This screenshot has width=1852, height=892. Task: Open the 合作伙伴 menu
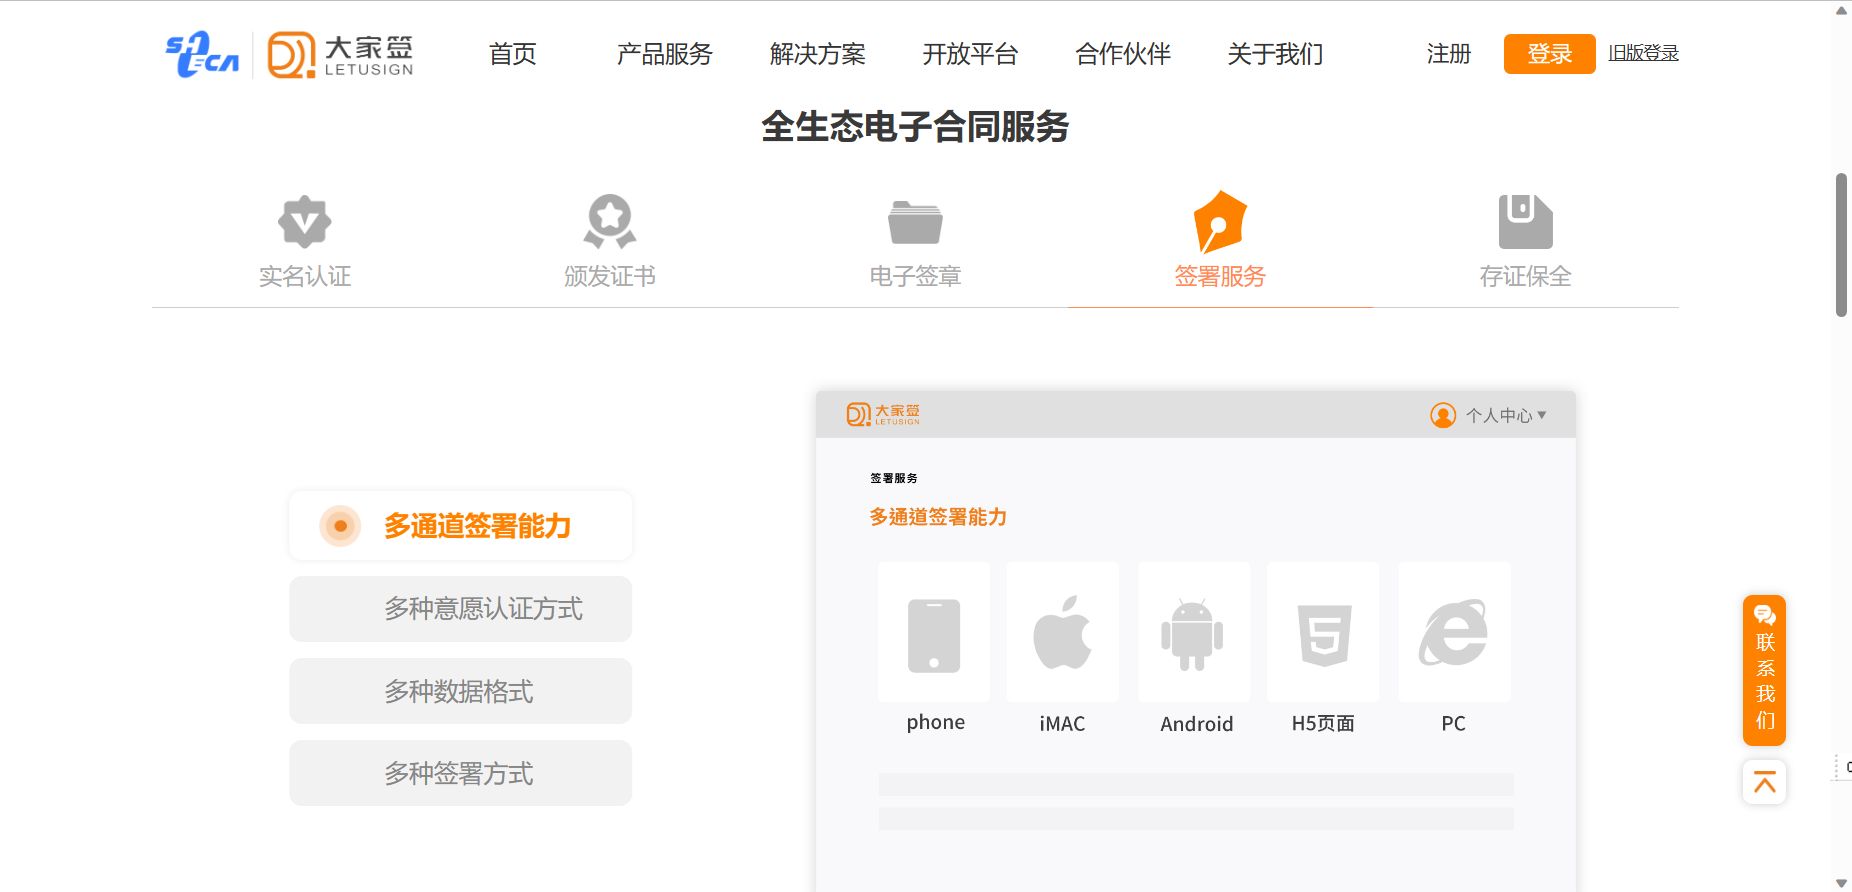click(x=1123, y=54)
